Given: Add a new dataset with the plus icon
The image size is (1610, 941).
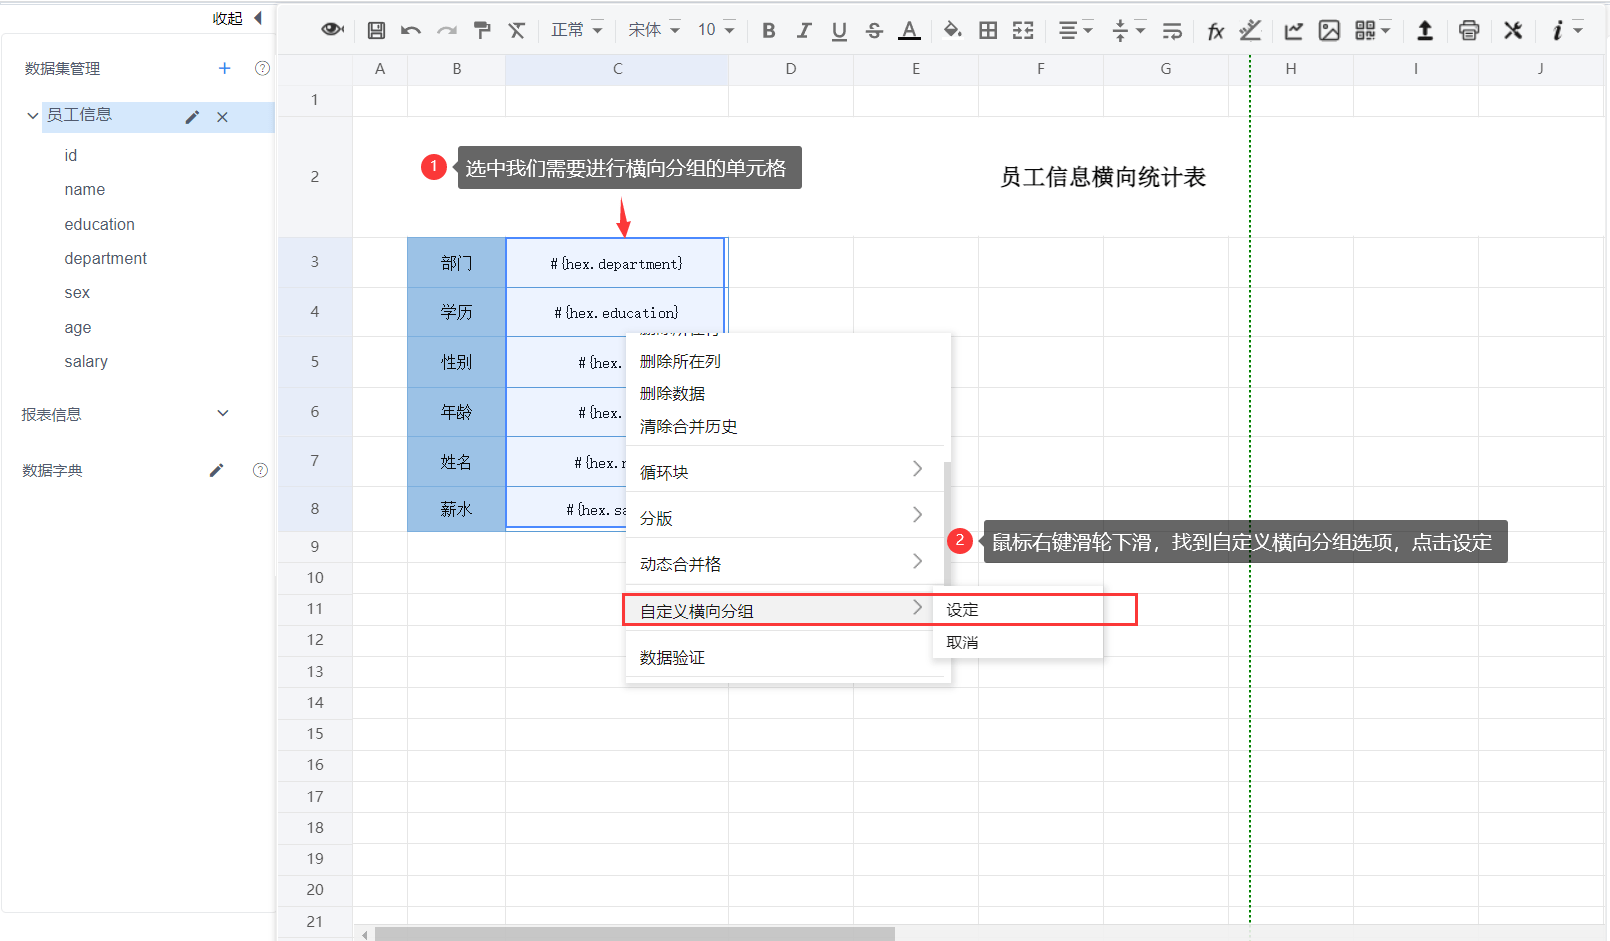Looking at the screenshot, I should 224,68.
